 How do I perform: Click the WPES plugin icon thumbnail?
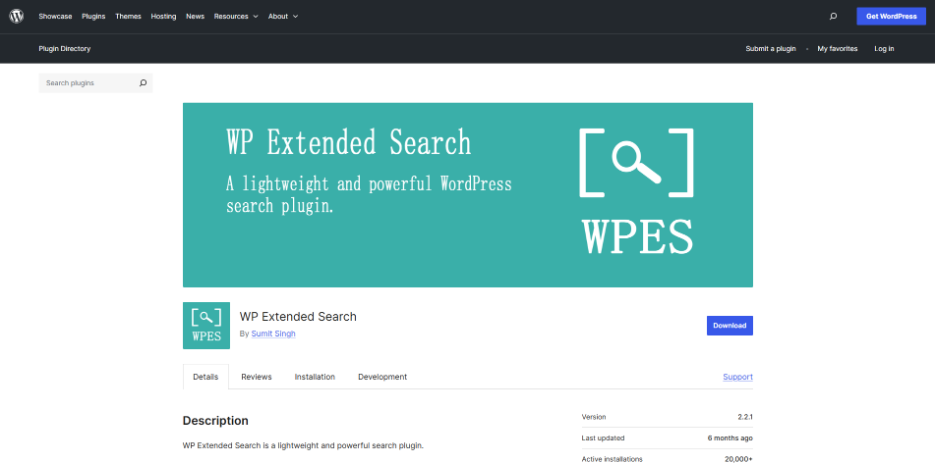click(x=206, y=325)
